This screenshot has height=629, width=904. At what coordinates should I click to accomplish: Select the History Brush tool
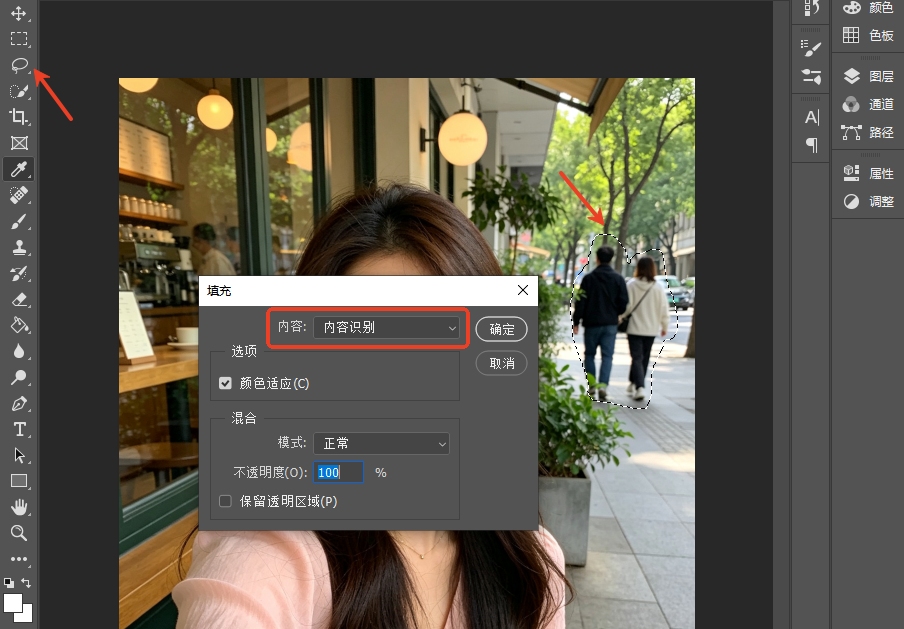(x=18, y=273)
